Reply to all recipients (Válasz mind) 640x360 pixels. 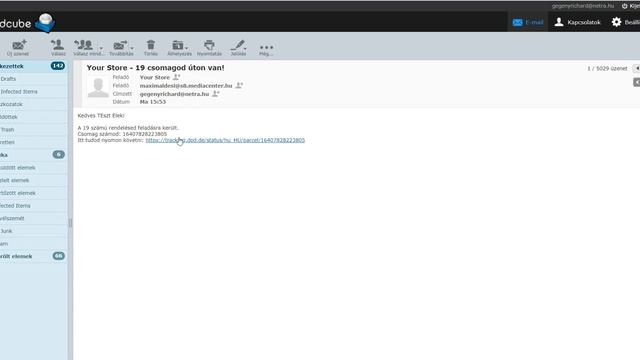tap(85, 48)
